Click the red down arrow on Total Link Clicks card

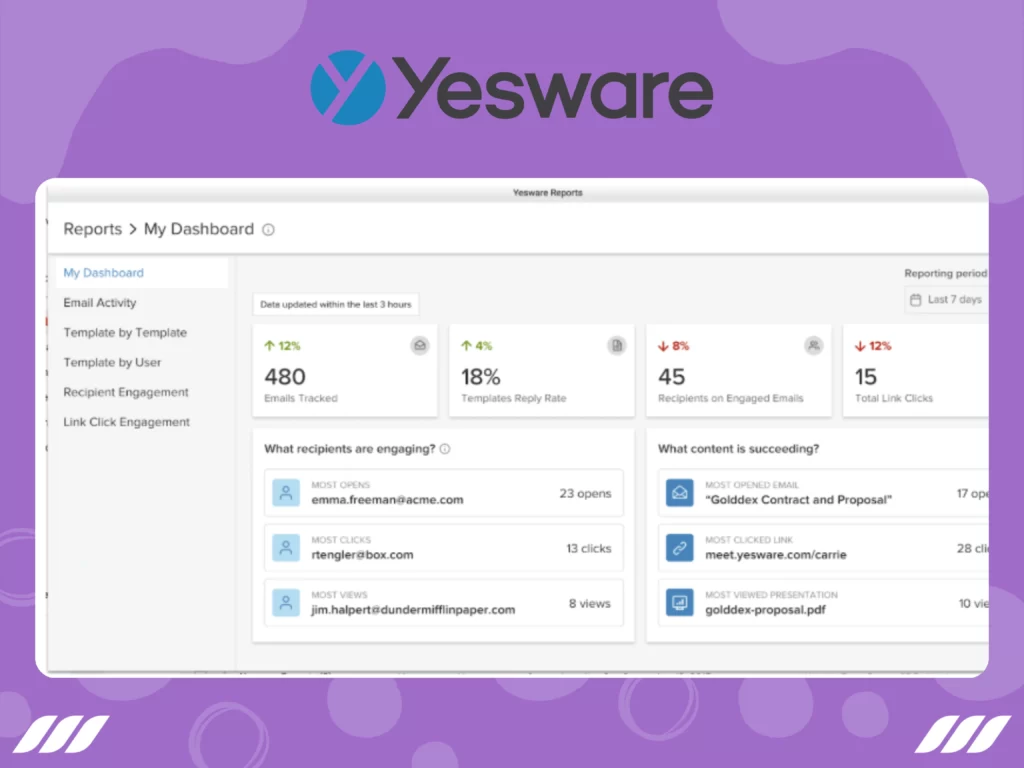pos(860,346)
